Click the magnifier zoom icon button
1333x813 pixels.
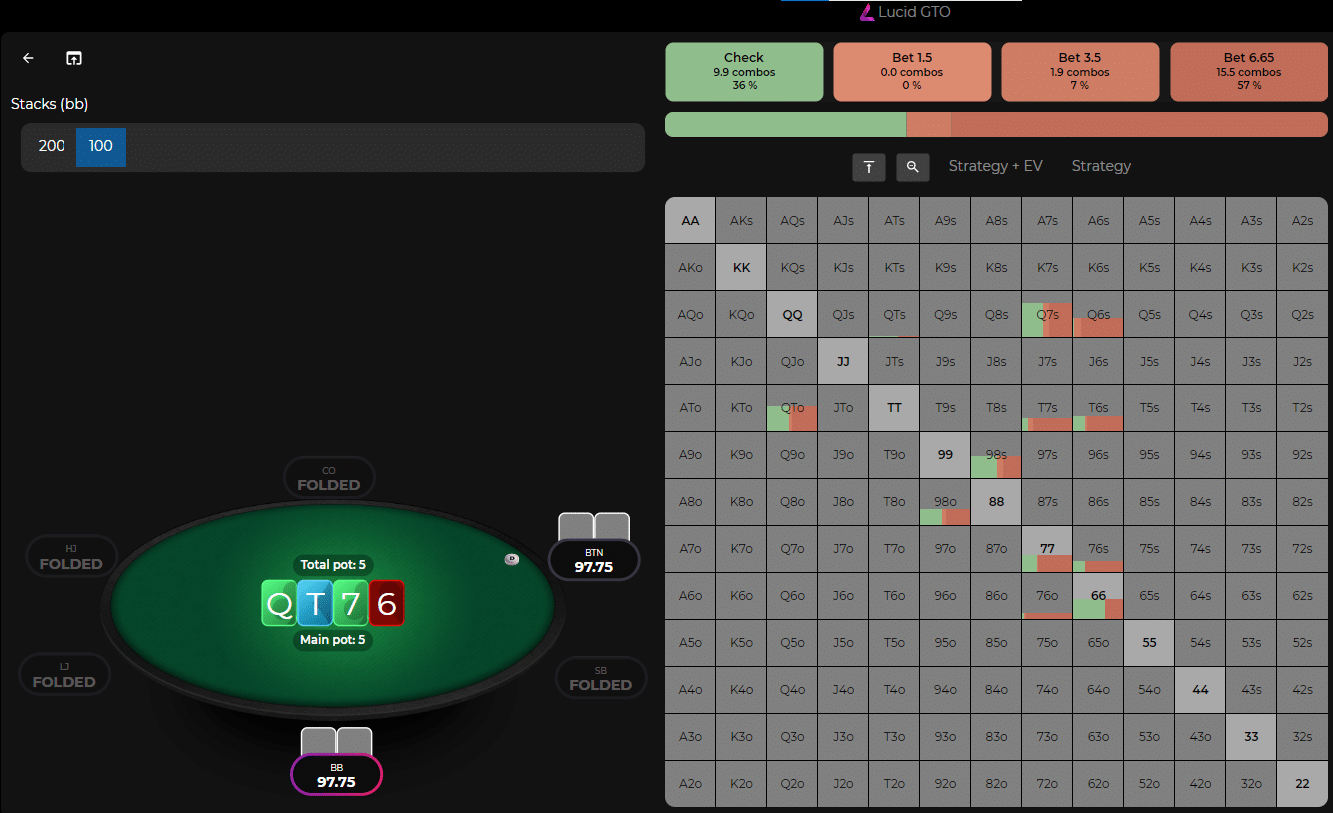pyautogui.click(x=913, y=167)
